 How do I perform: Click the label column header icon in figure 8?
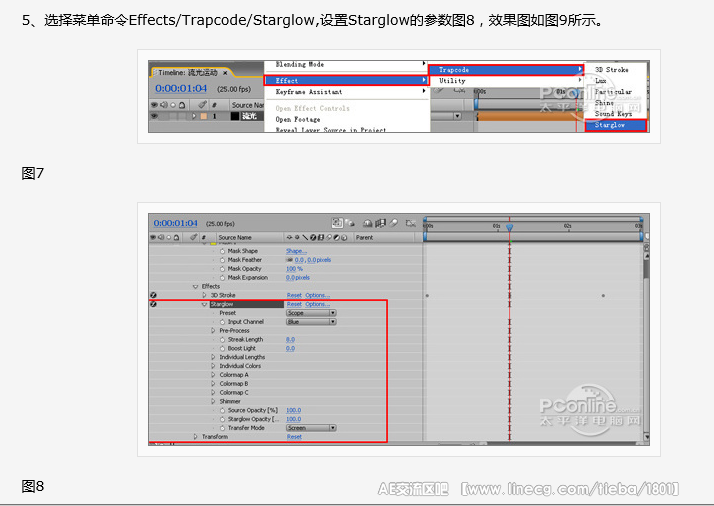(x=194, y=237)
